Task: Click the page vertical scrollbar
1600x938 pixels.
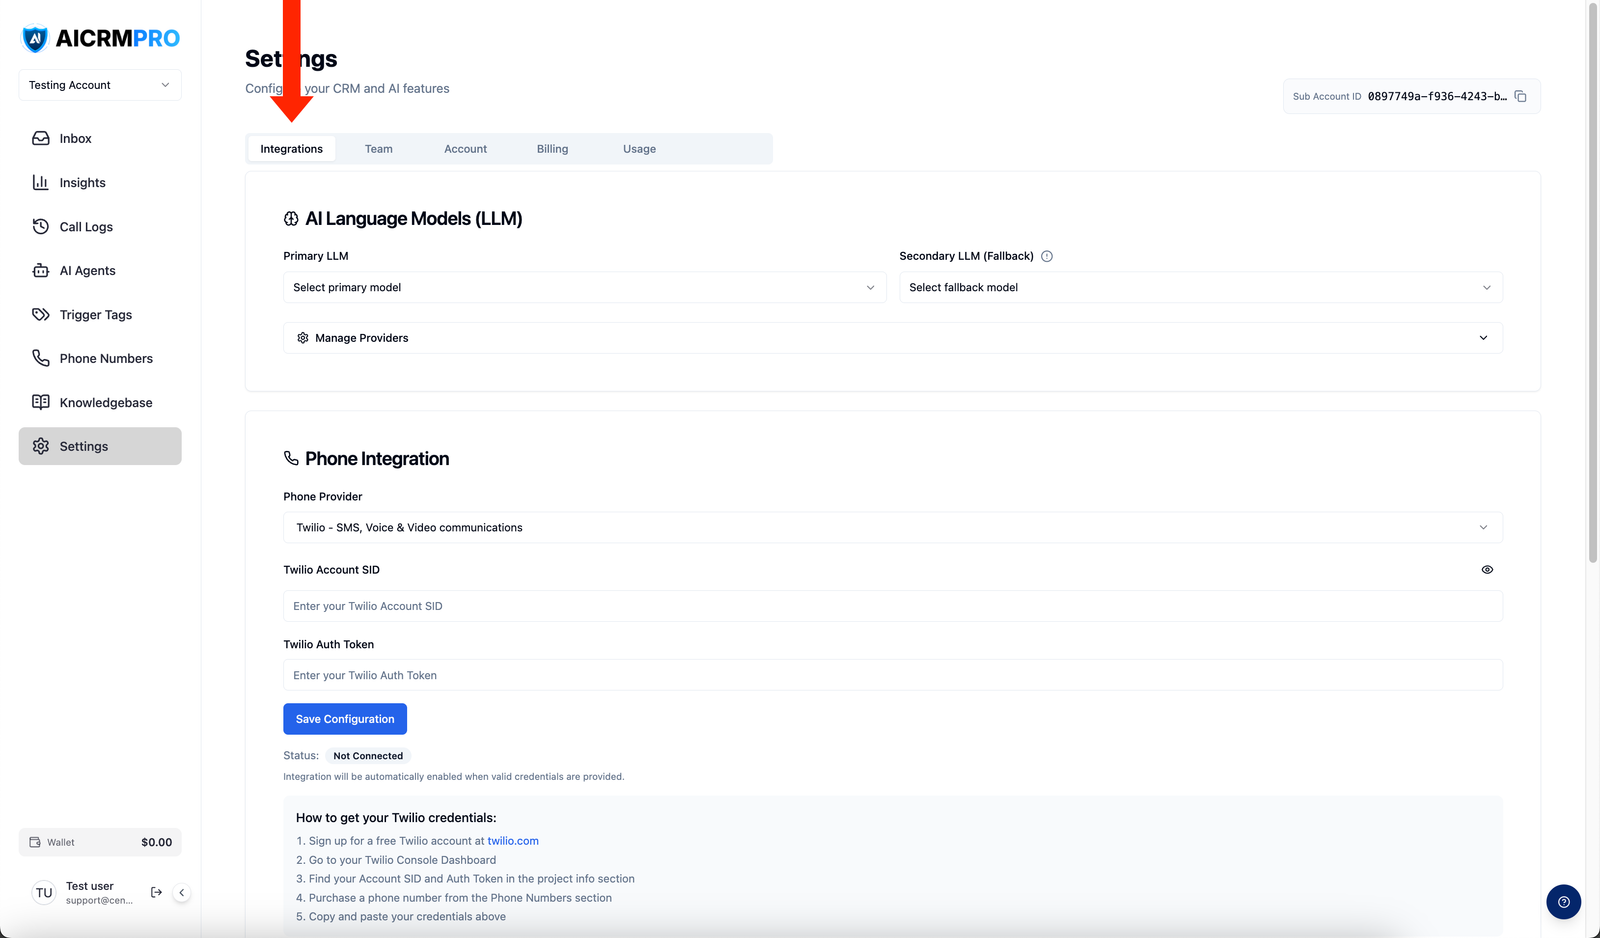Action: coord(1593,283)
